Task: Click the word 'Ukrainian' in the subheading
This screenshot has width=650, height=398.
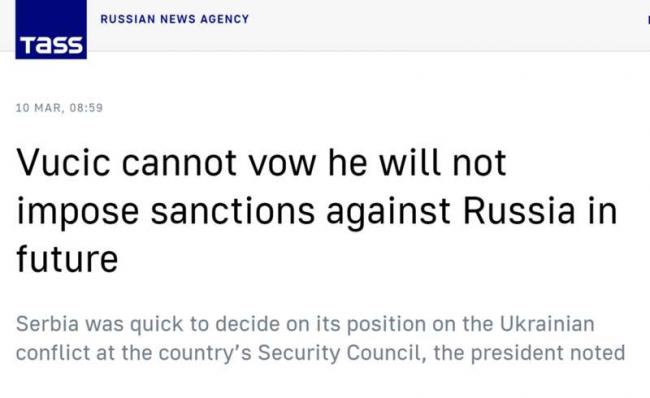Action: coord(547,324)
